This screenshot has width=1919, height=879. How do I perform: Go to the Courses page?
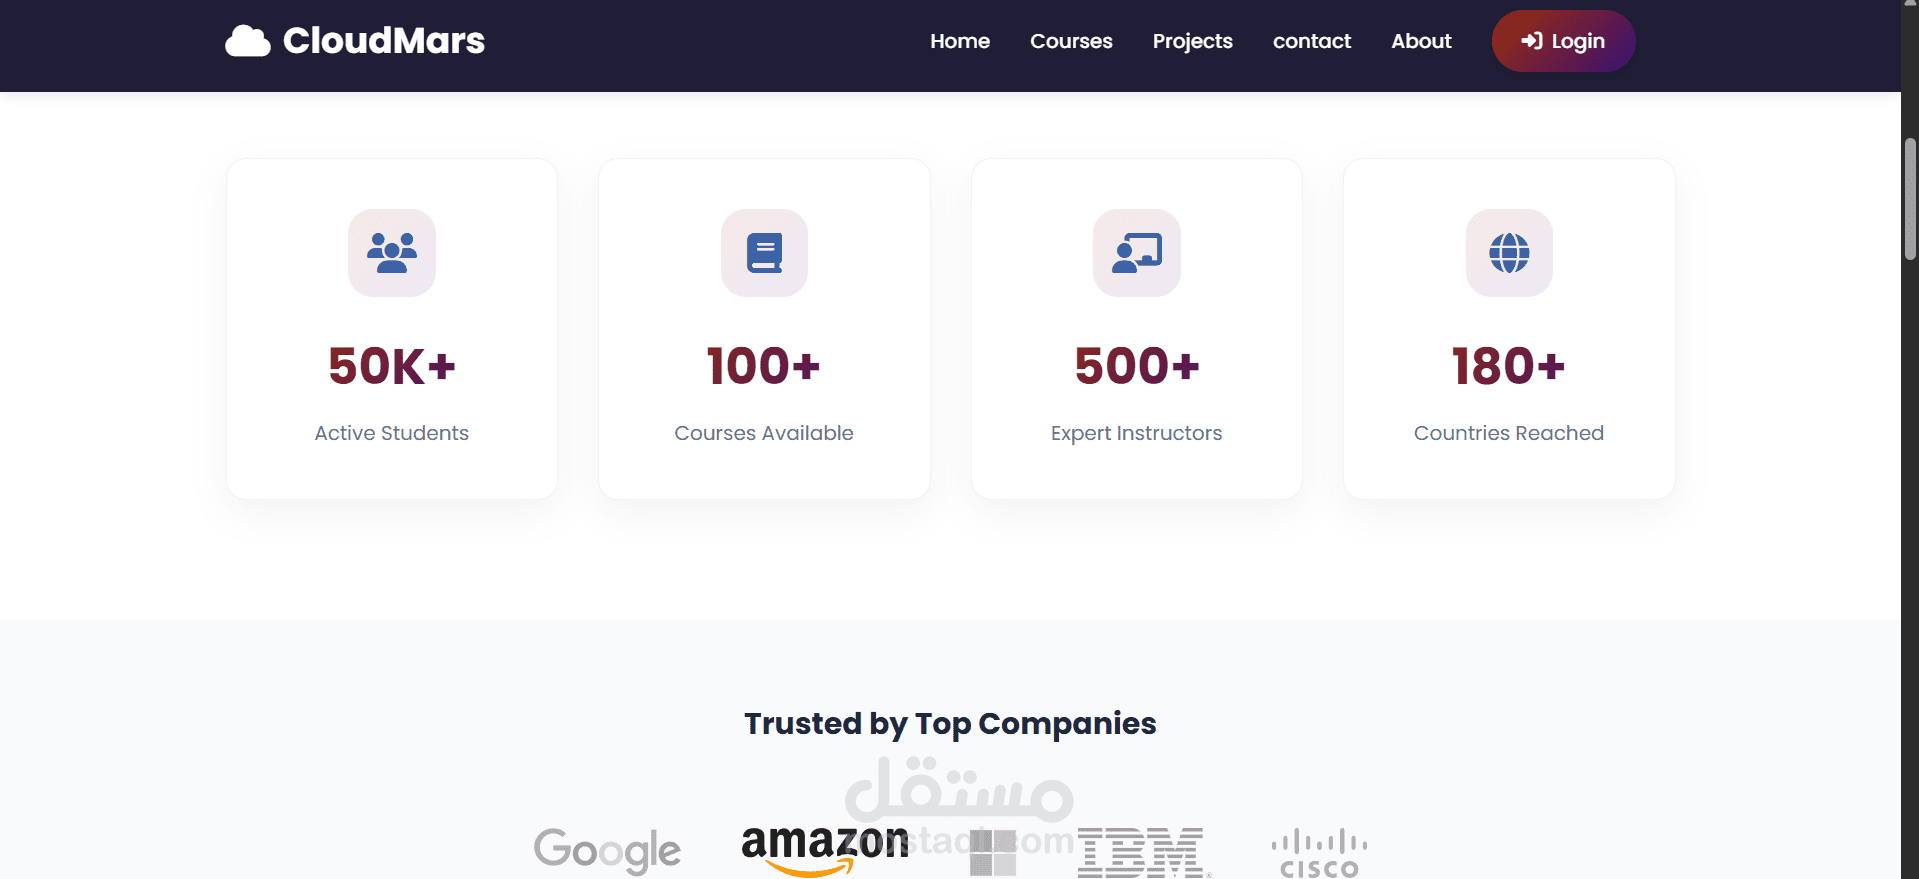pyautogui.click(x=1071, y=41)
